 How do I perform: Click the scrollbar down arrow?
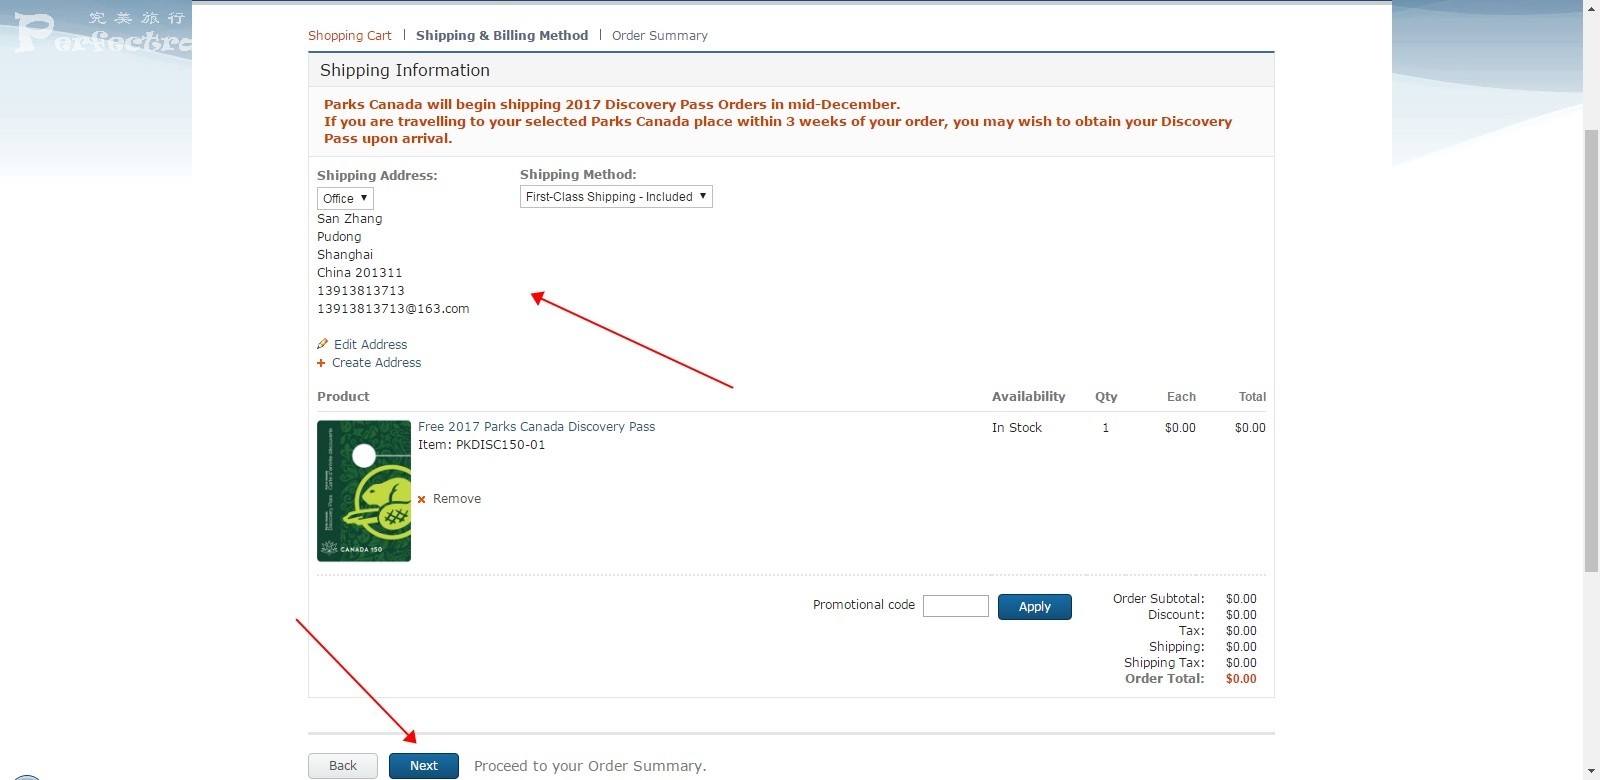[x=1592, y=772]
